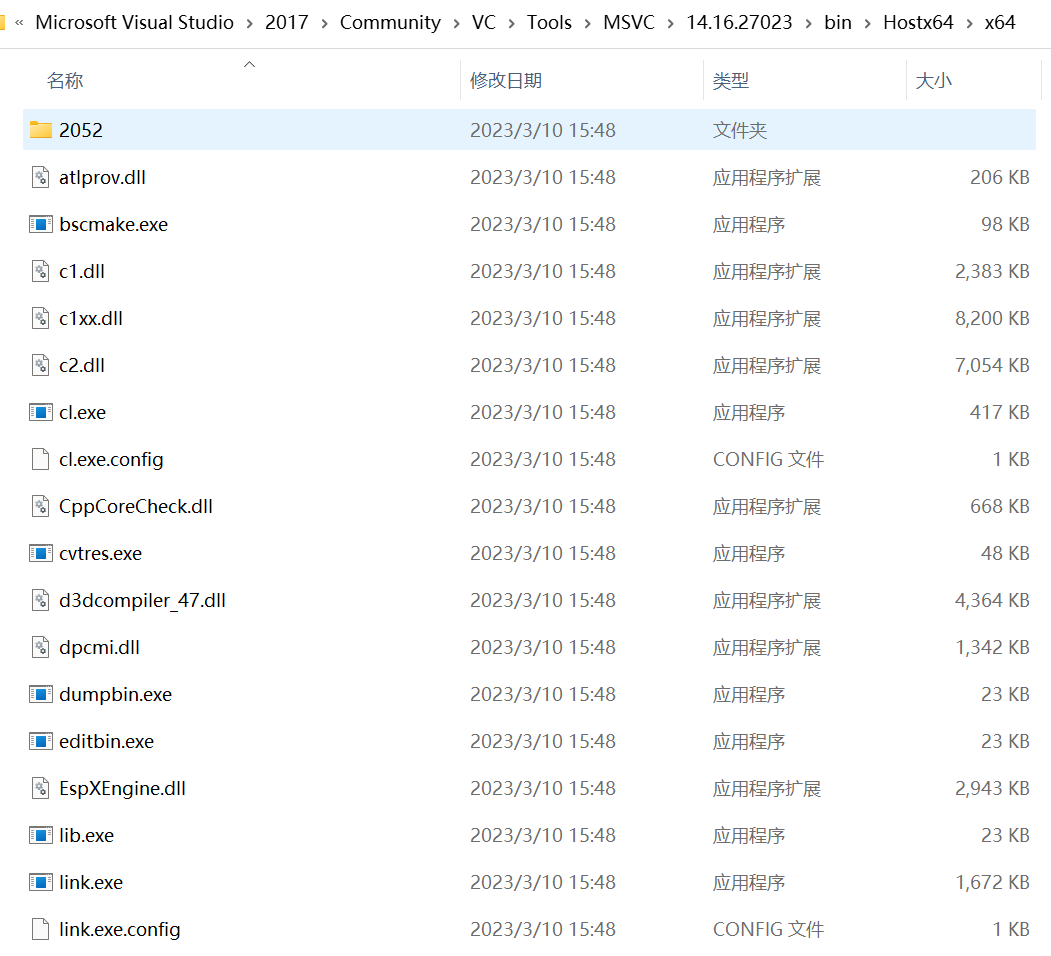Sort files by the 大小 column
The width and height of the screenshot is (1051, 956).
933,80
